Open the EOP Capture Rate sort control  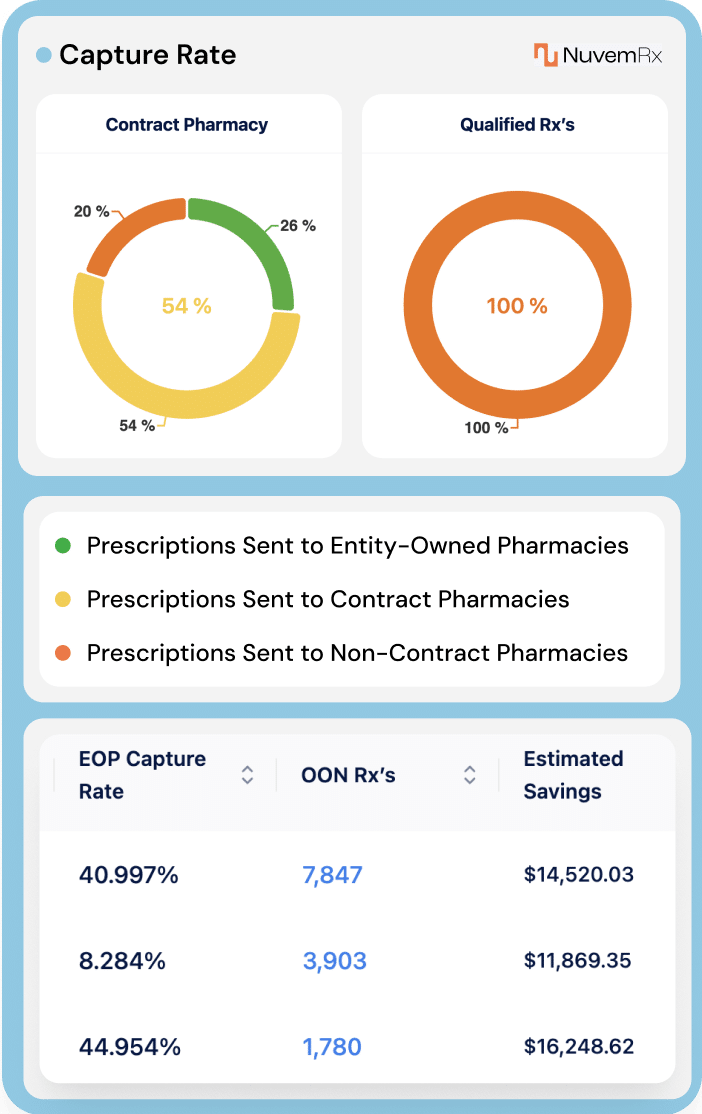pyautogui.click(x=246, y=775)
